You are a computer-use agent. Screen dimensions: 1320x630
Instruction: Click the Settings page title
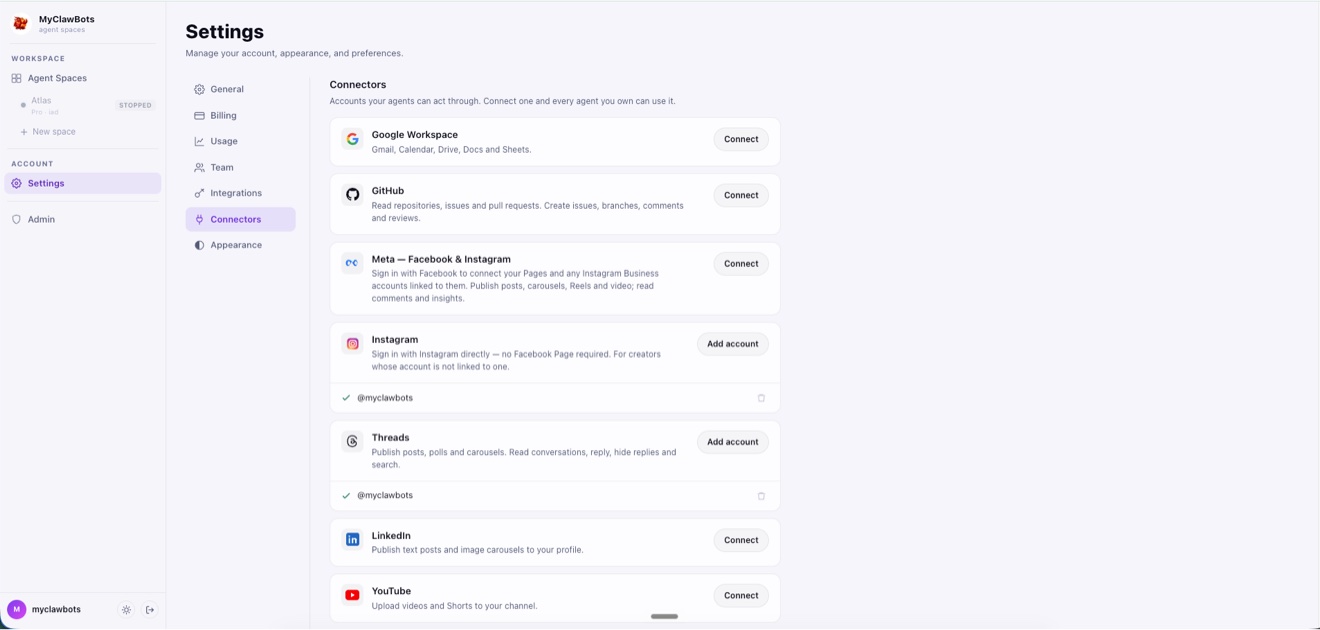point(225,32)
